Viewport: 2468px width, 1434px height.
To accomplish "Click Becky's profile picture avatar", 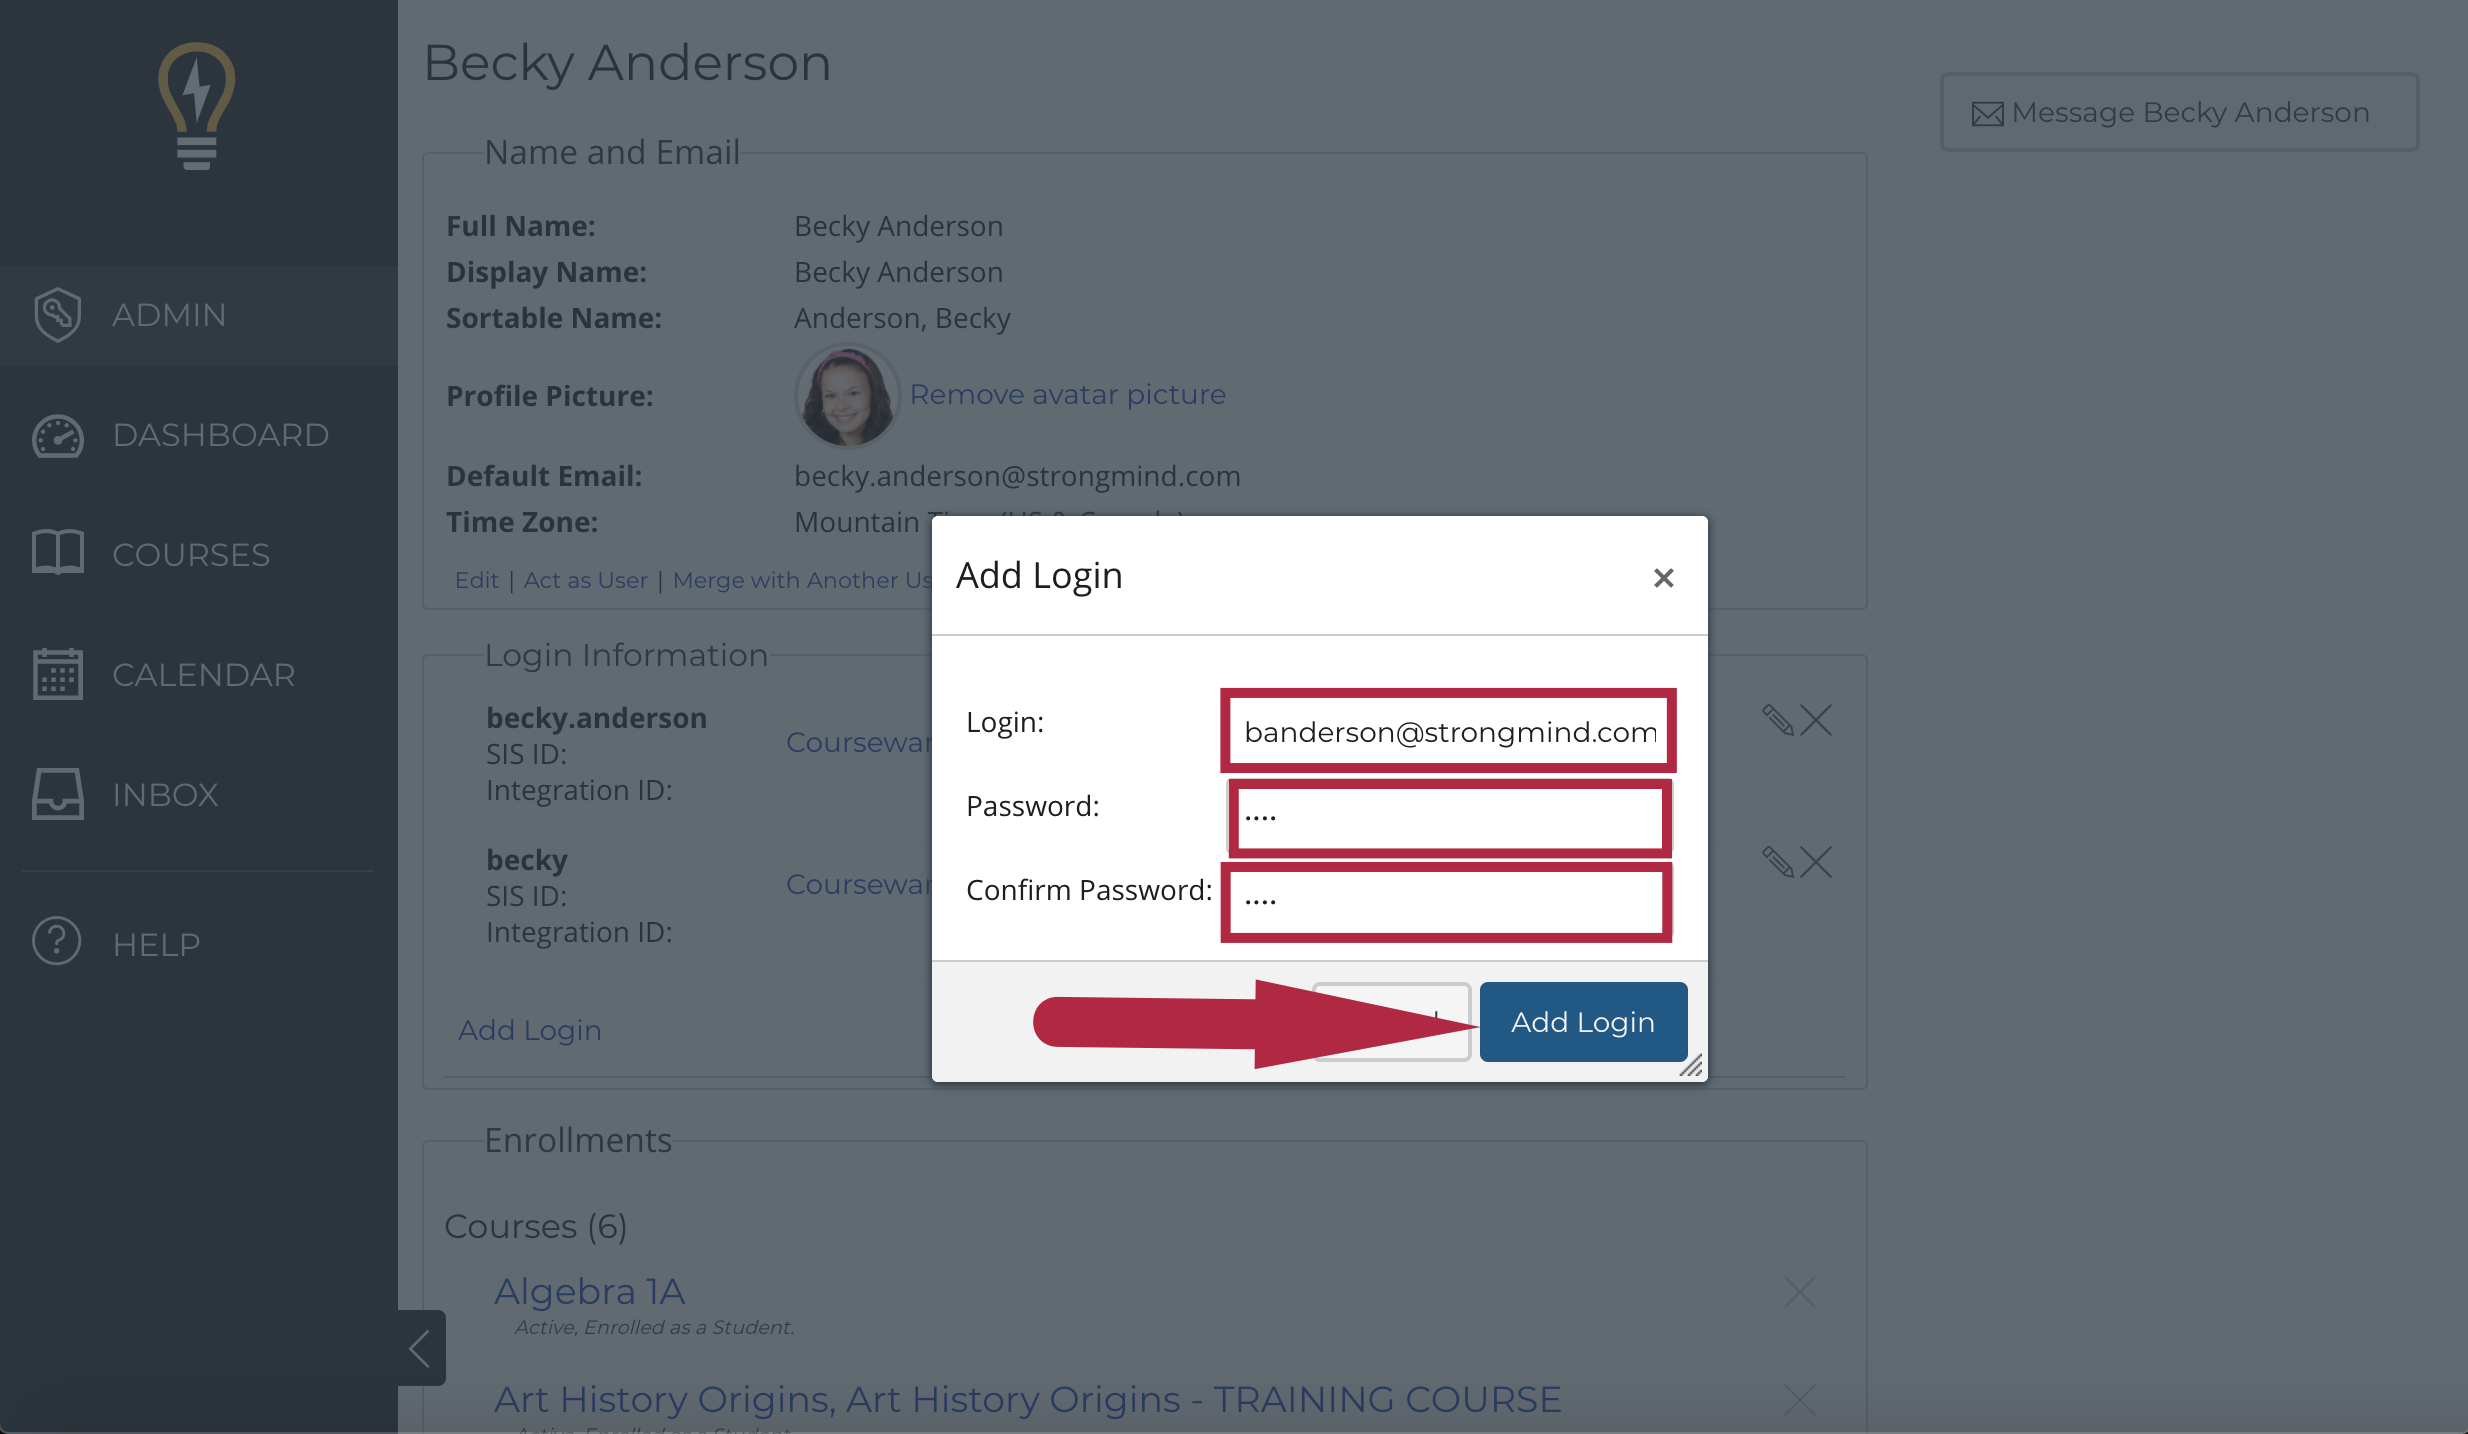I will [x=847, y=396].
